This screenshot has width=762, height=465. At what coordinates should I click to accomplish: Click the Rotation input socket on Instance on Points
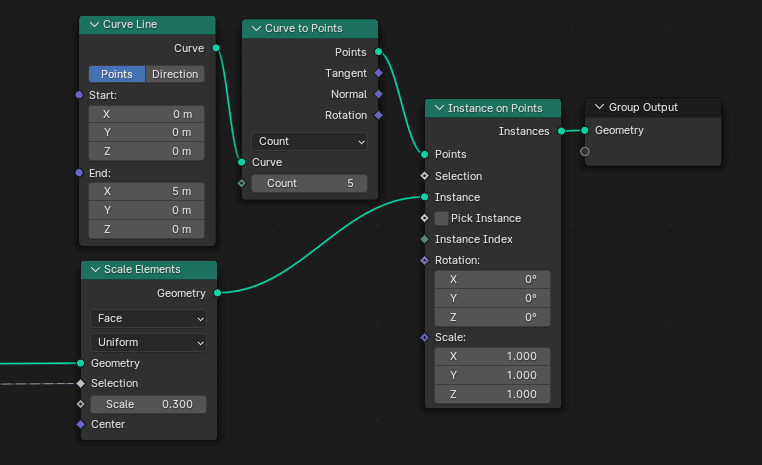pyautogui.click(x=425, y=260)
